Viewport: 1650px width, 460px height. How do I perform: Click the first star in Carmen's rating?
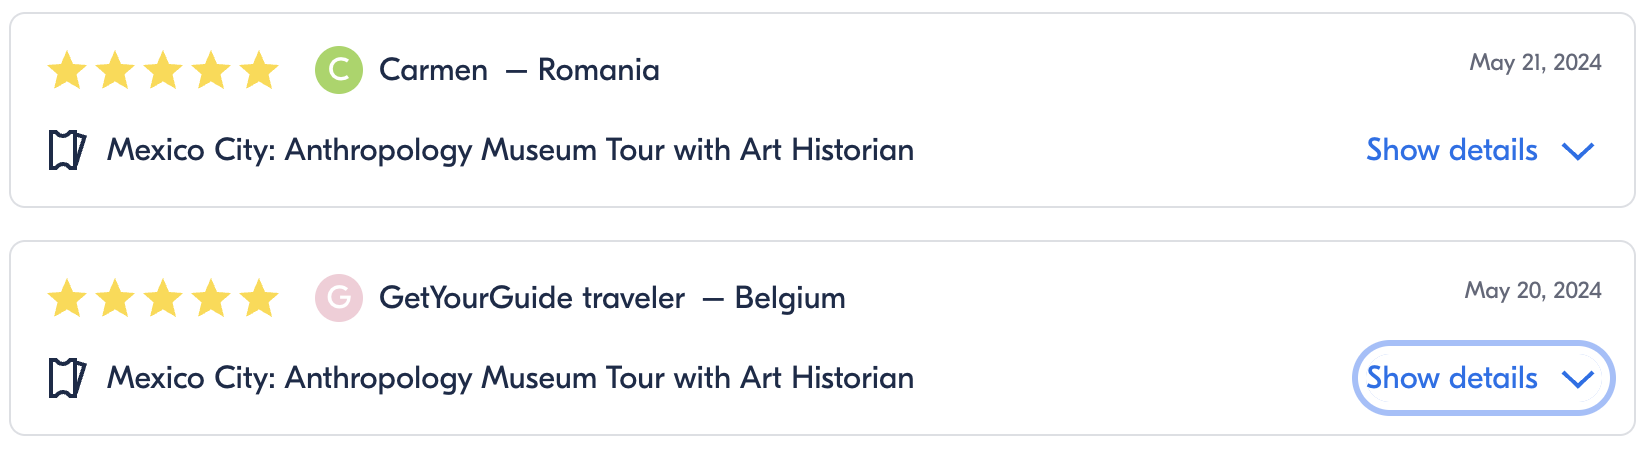pos(67,71)
